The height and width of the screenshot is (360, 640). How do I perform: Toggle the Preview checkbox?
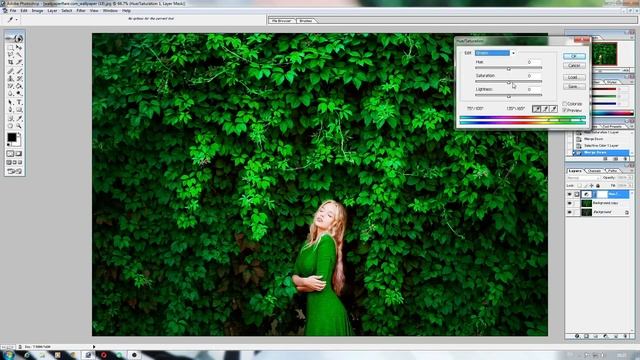565,110
